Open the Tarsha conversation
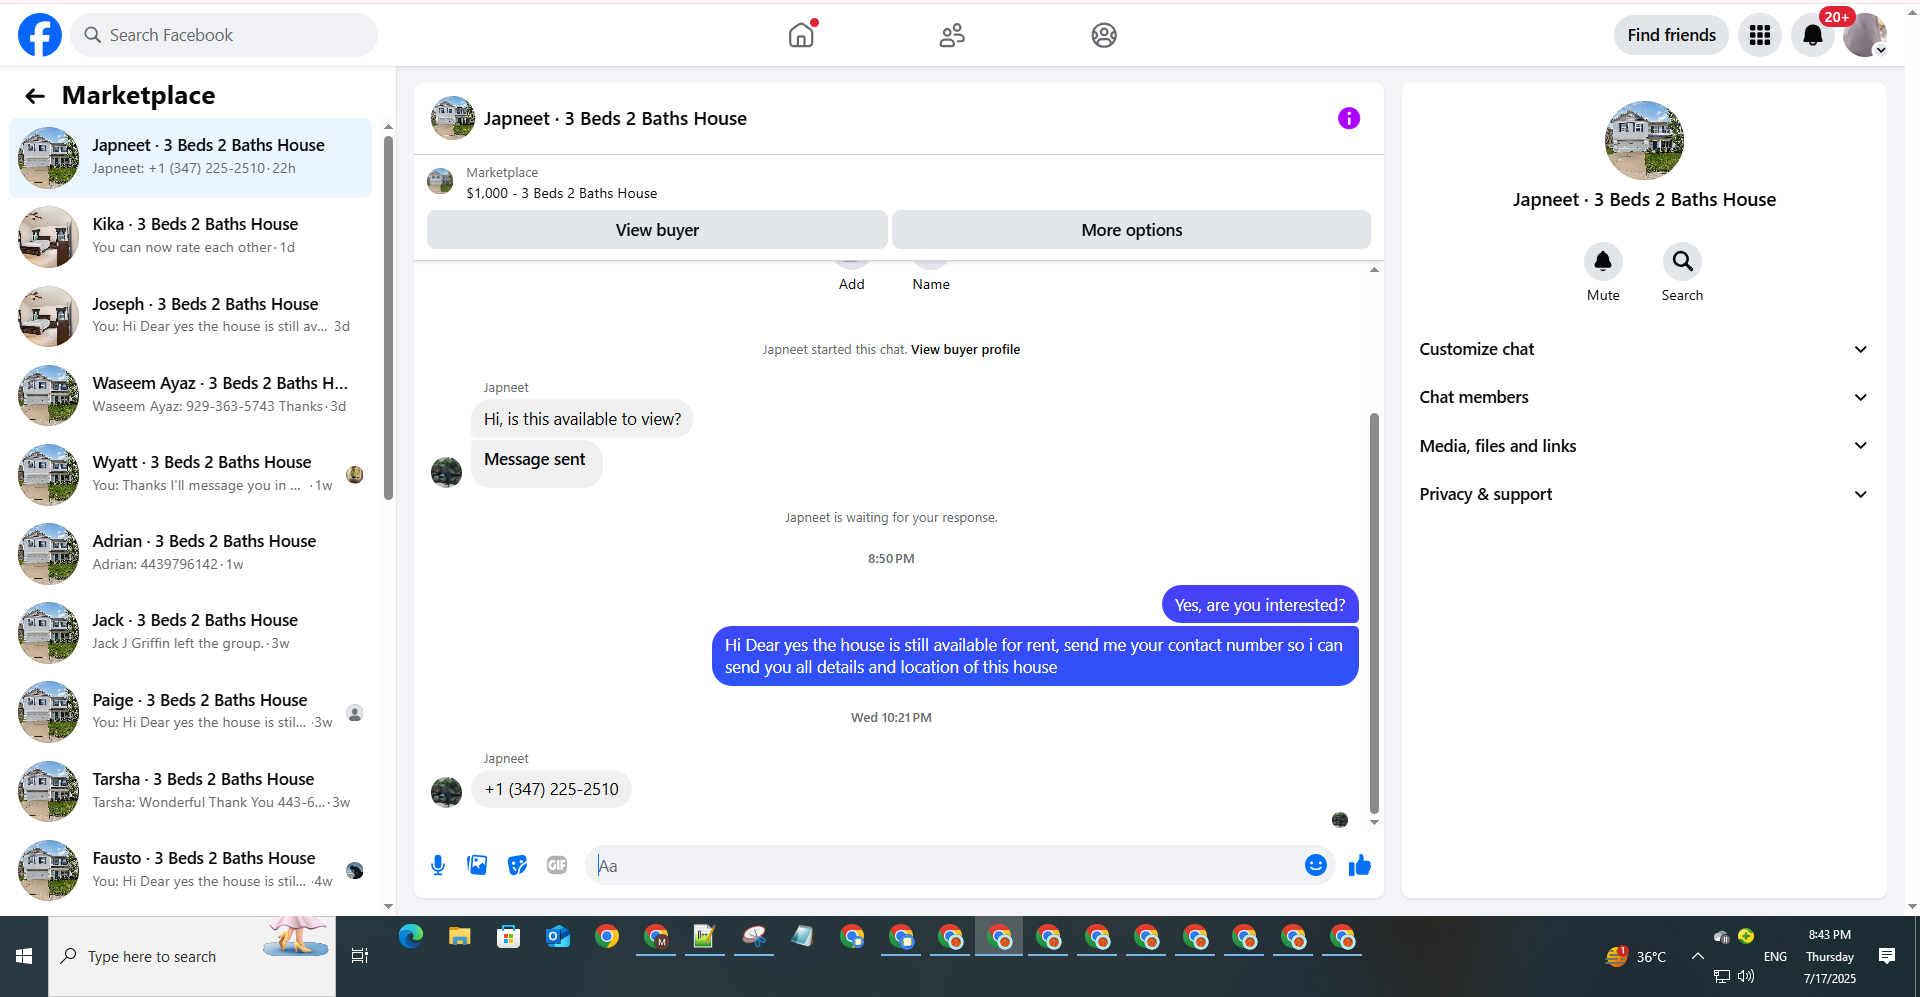The height and width of the screenshot is (997, 1920). pyautogui.click(x=191, y=790)
